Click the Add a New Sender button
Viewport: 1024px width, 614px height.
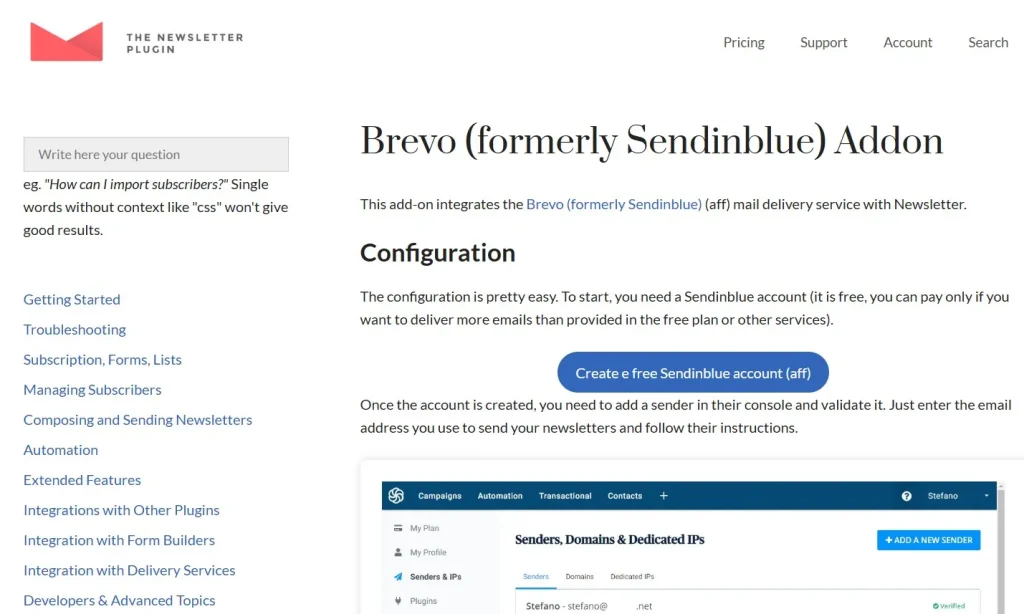(929, 540)
